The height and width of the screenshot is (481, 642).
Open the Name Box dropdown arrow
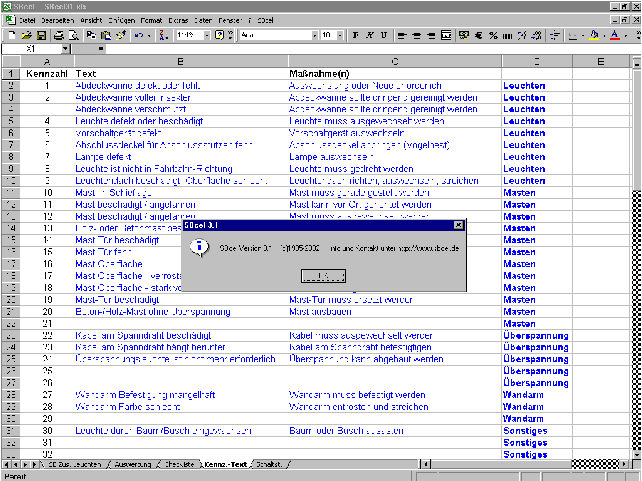66,49
